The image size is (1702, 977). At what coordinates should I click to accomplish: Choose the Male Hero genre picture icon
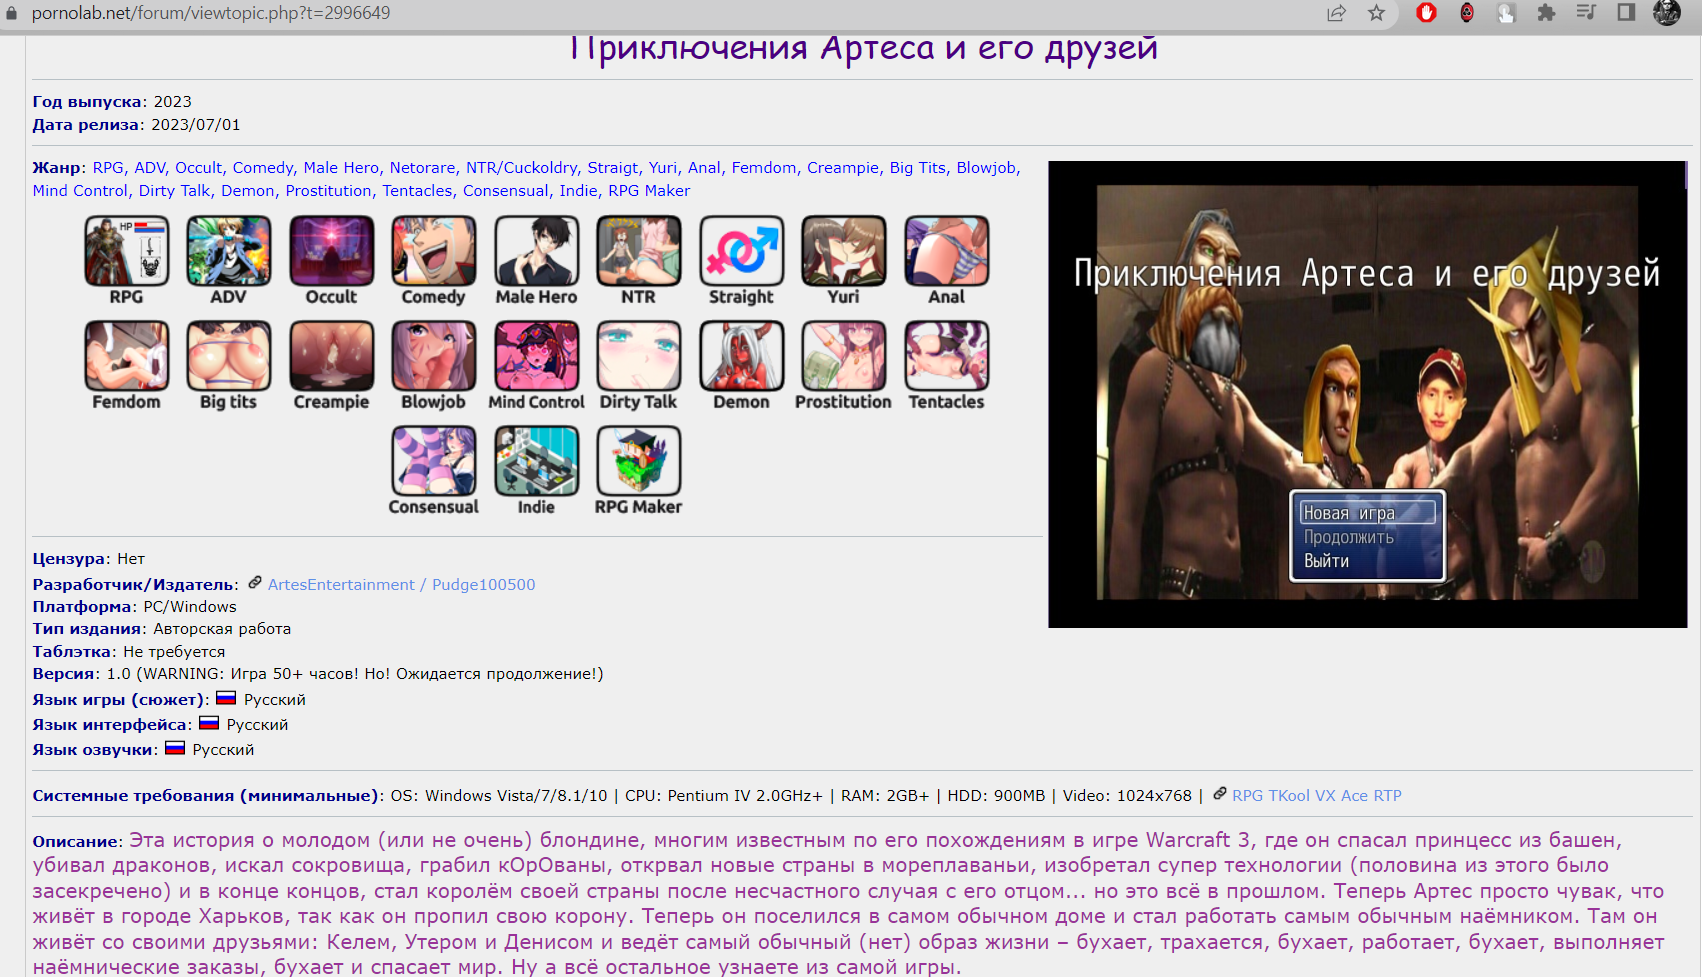[x=537, y=251]
